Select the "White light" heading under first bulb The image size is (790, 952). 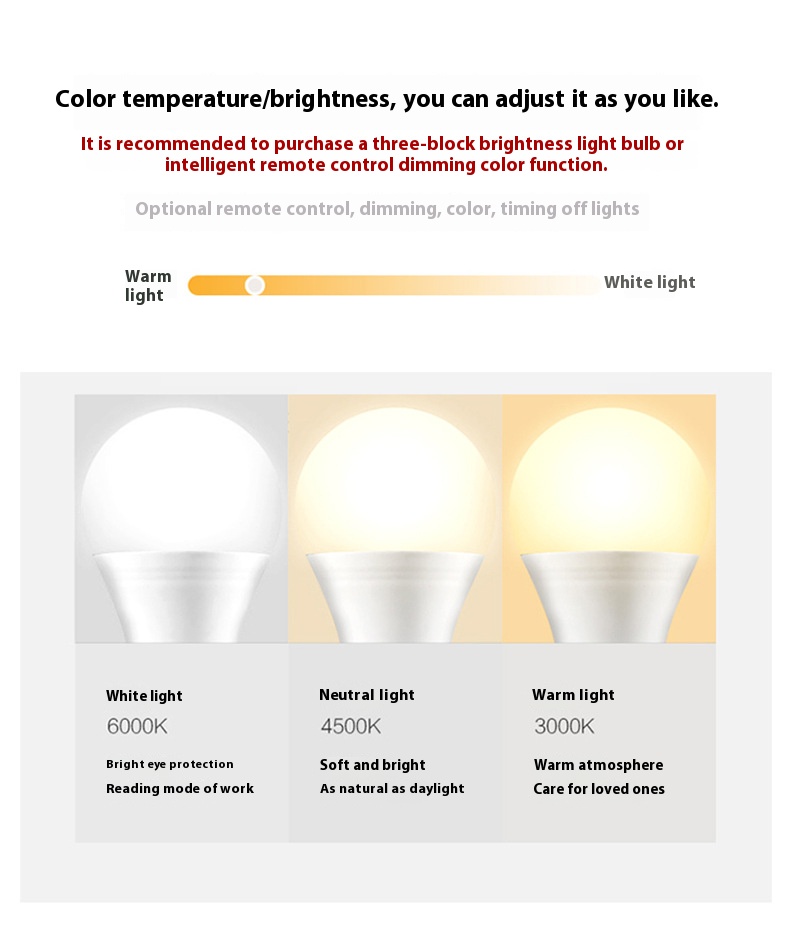[x=144, y=696]
